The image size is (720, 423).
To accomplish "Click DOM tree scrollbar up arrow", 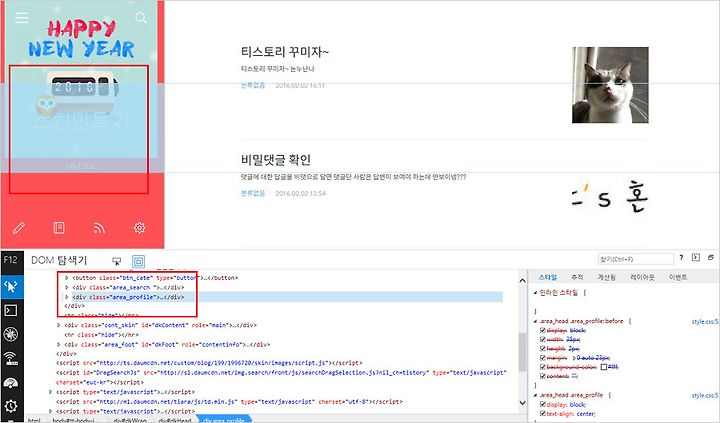I will 523,280.
